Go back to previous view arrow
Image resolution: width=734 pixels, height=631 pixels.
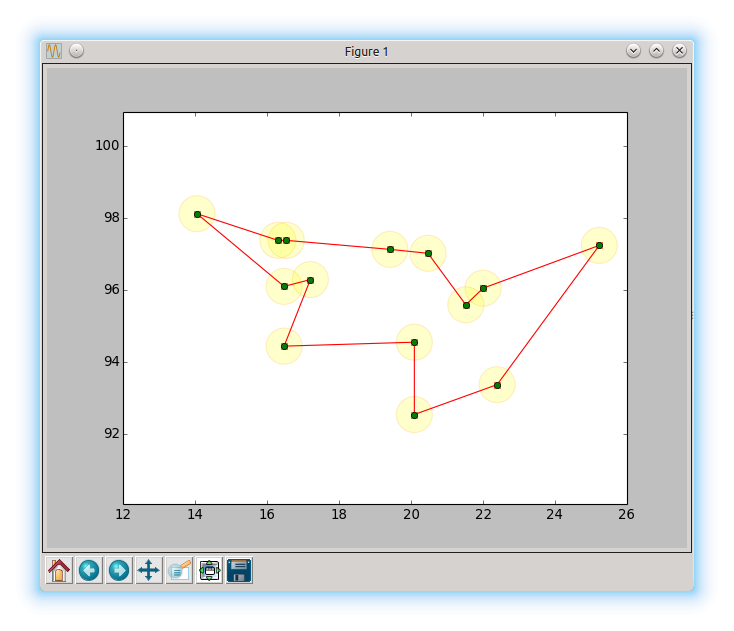(x=89, y=571)
